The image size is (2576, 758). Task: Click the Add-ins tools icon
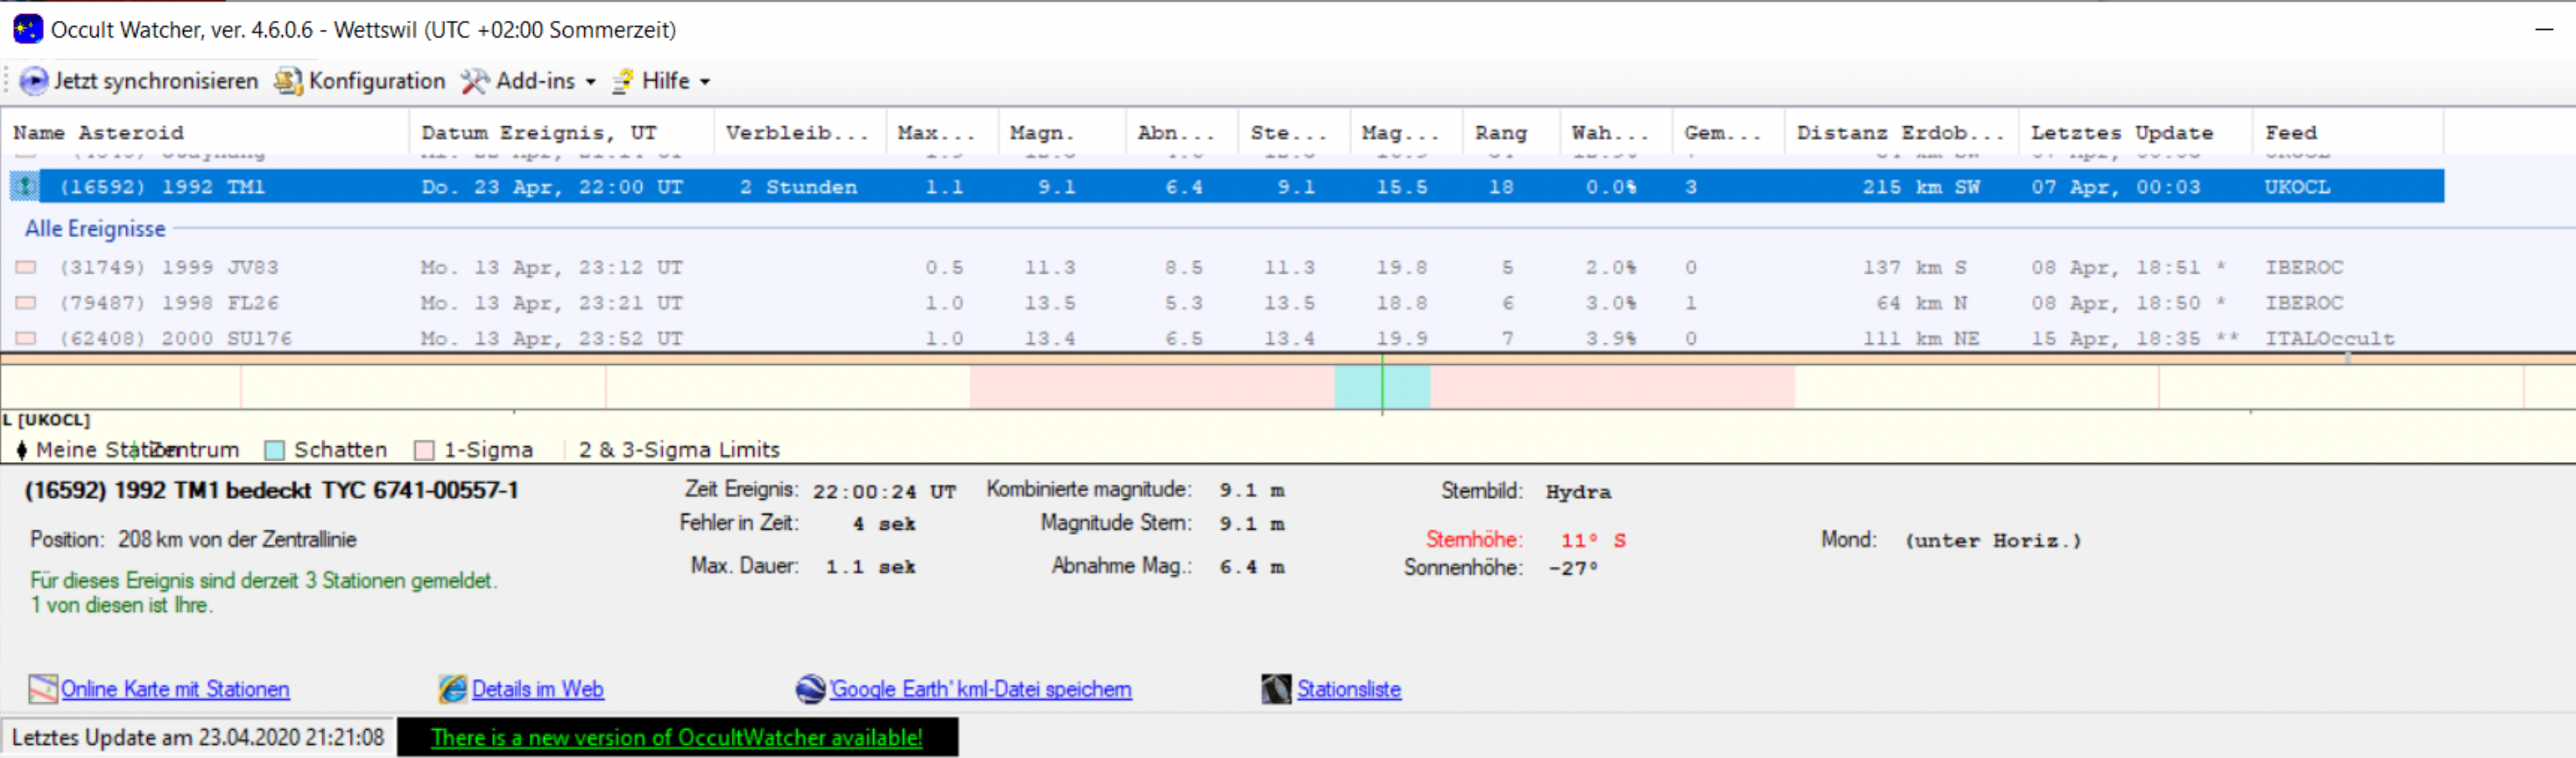(x=474, y=81)
